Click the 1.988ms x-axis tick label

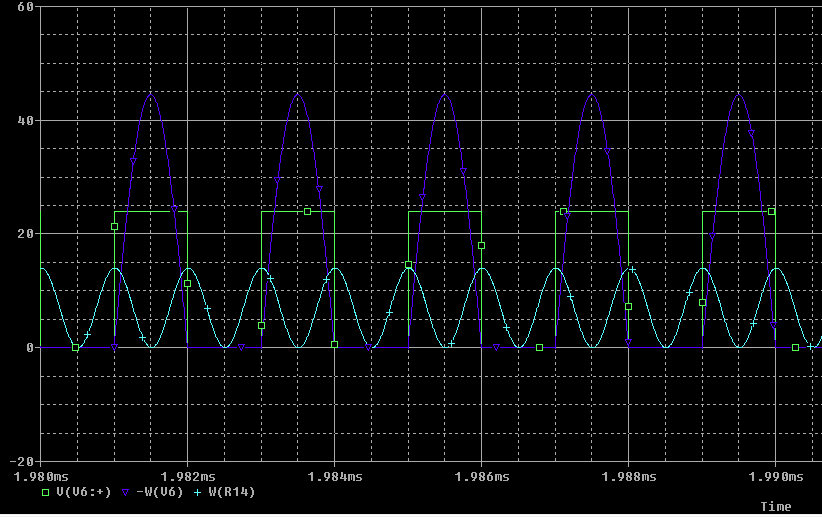click(629, 477)
